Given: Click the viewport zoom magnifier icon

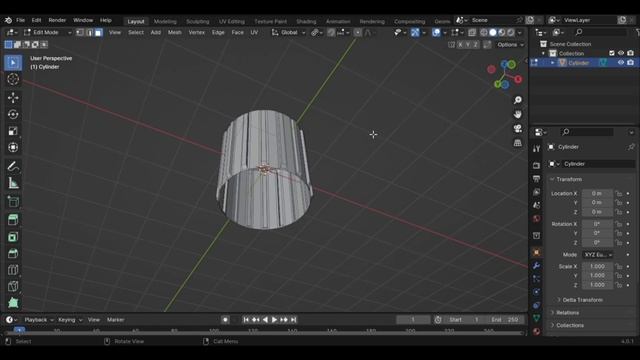Looking at the screenshot, I should click(x=518, y=100).
